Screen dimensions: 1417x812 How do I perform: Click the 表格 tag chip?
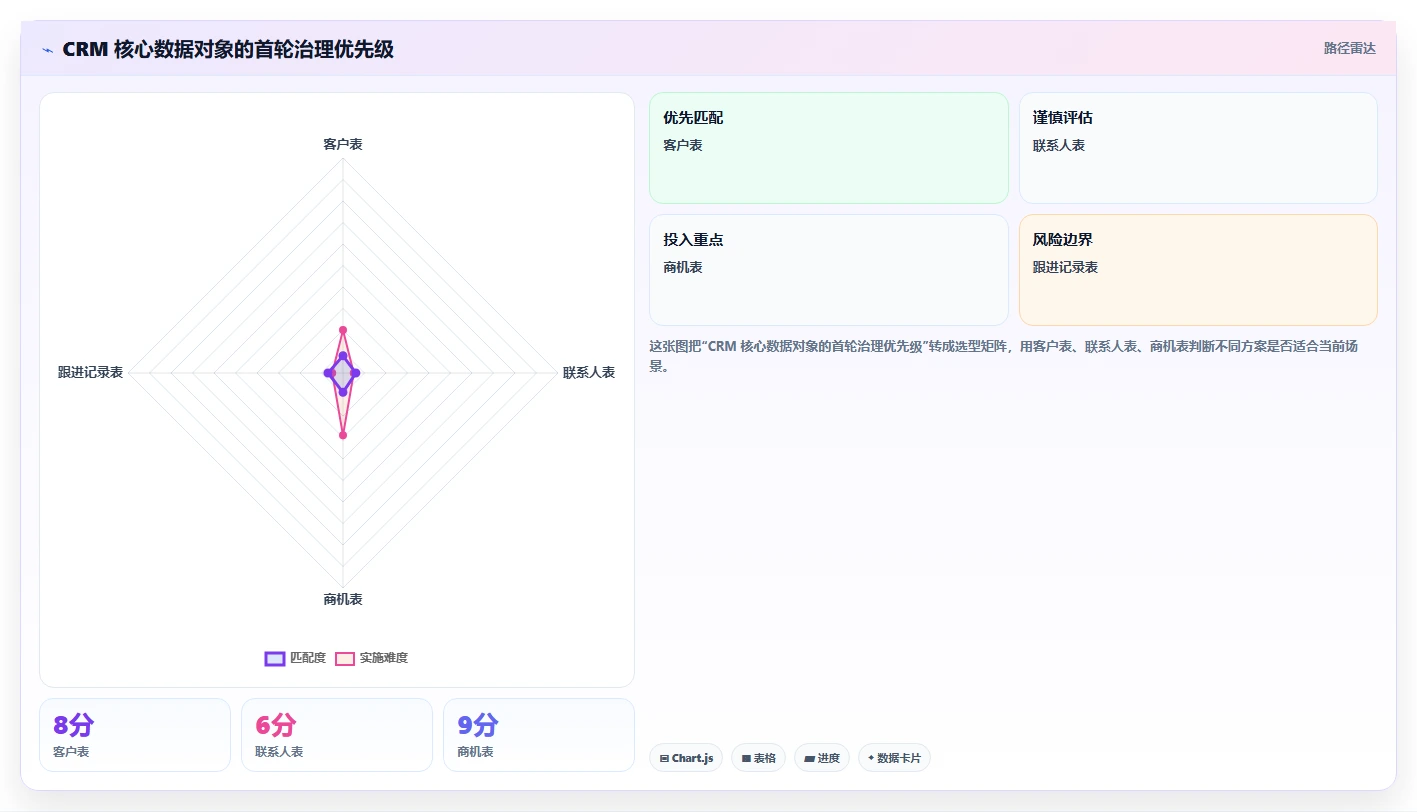758,758
